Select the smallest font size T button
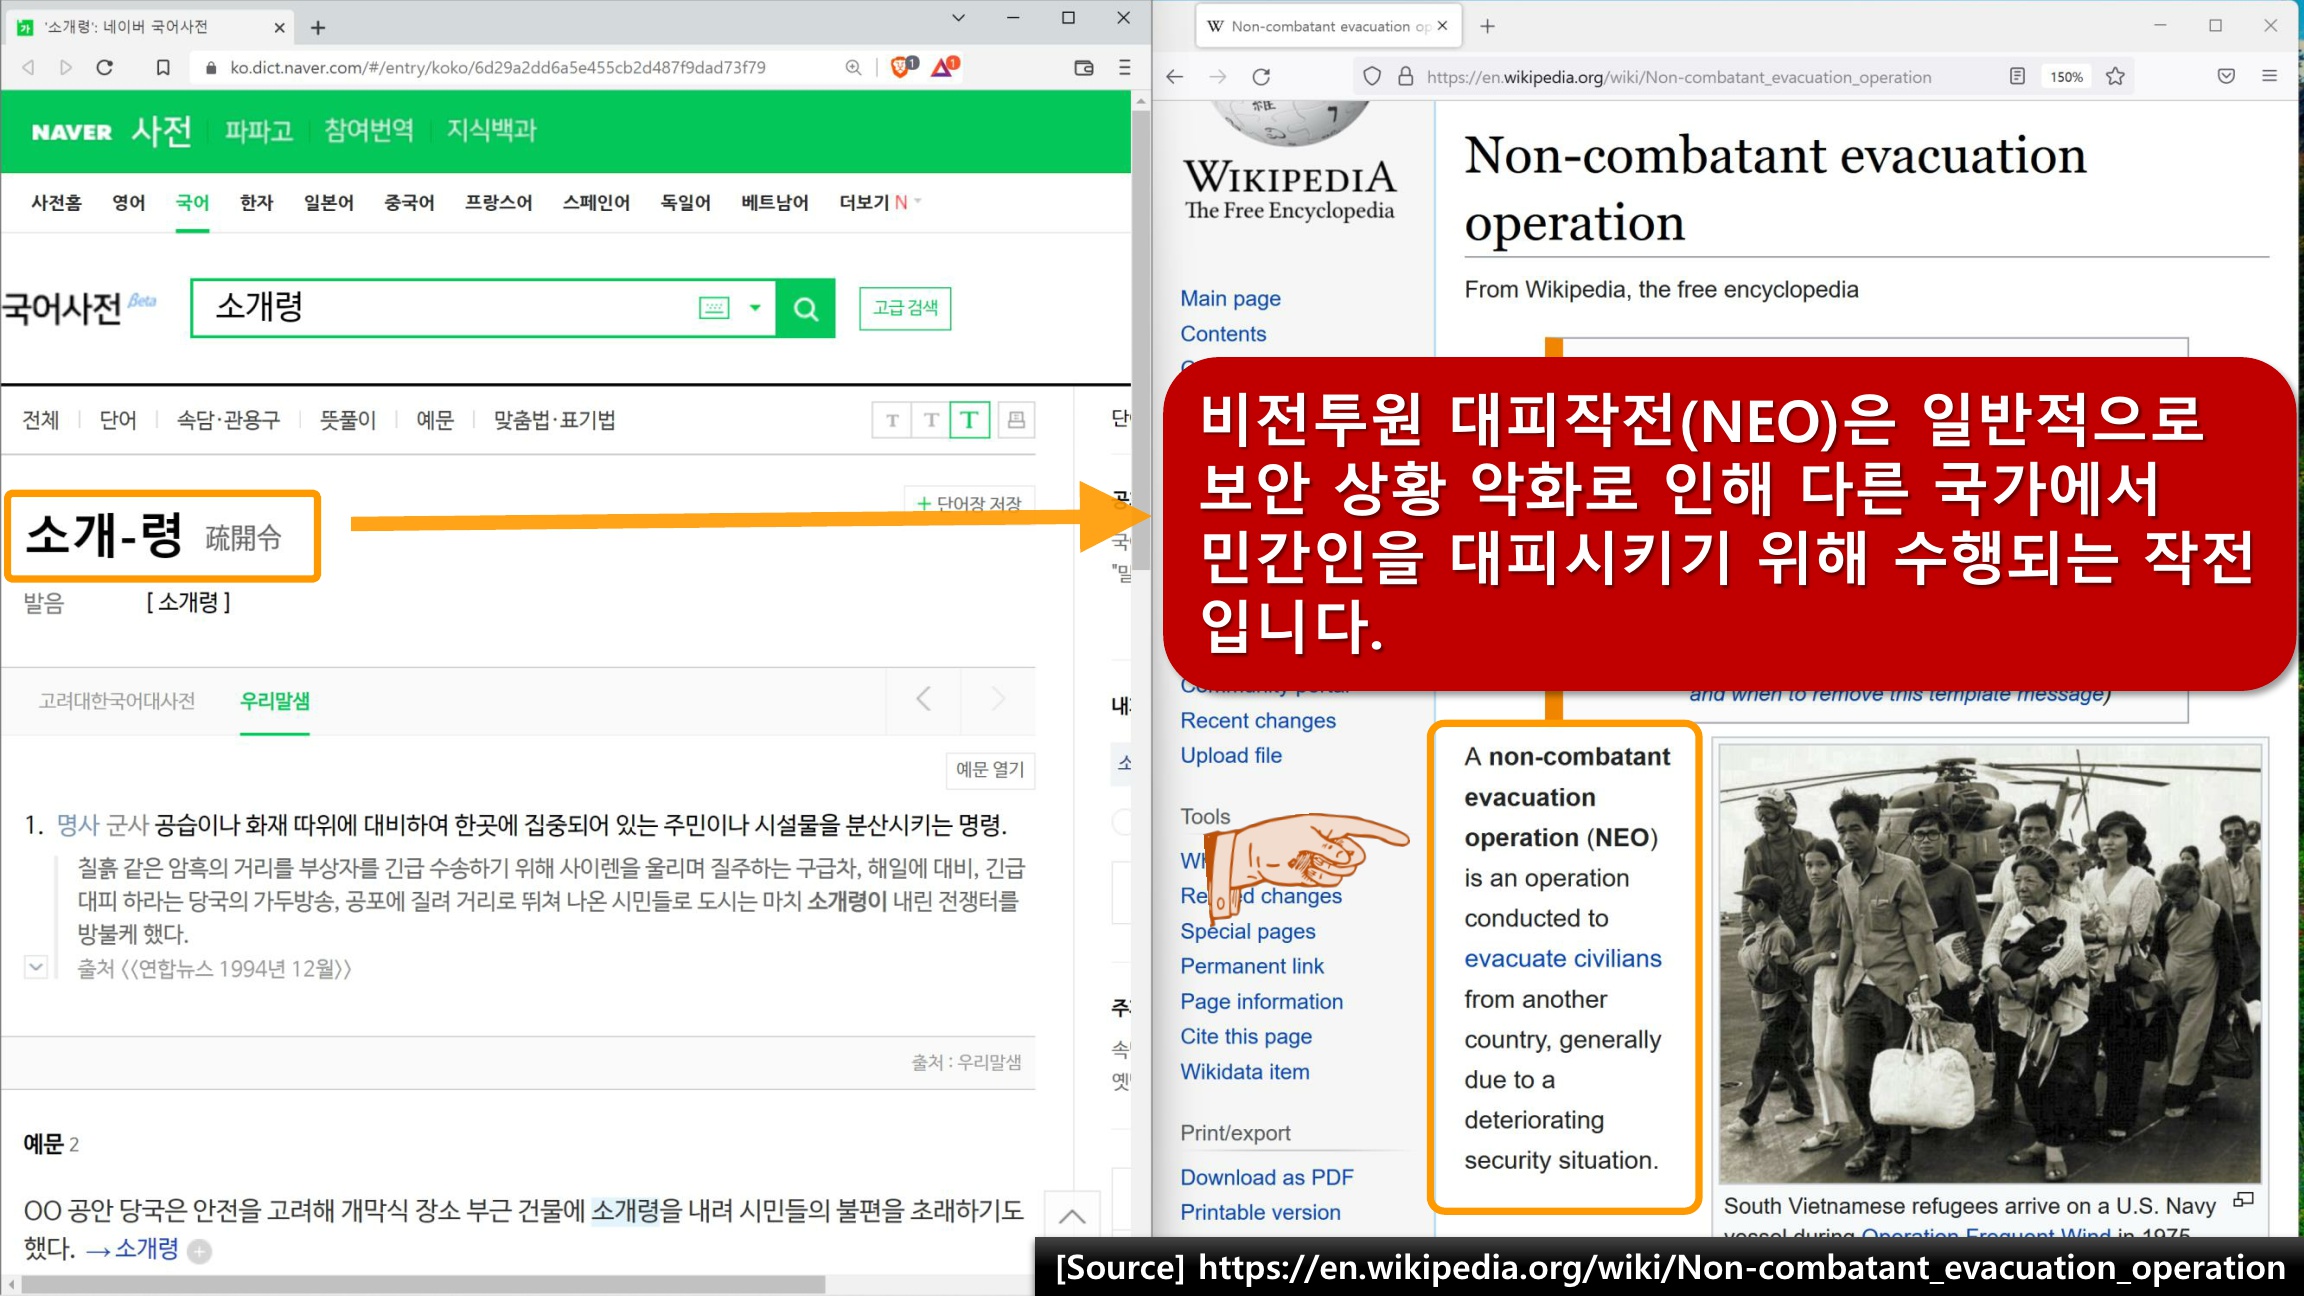The height and width of the screenshot is (1296, 2304). [x=892, y=420]
